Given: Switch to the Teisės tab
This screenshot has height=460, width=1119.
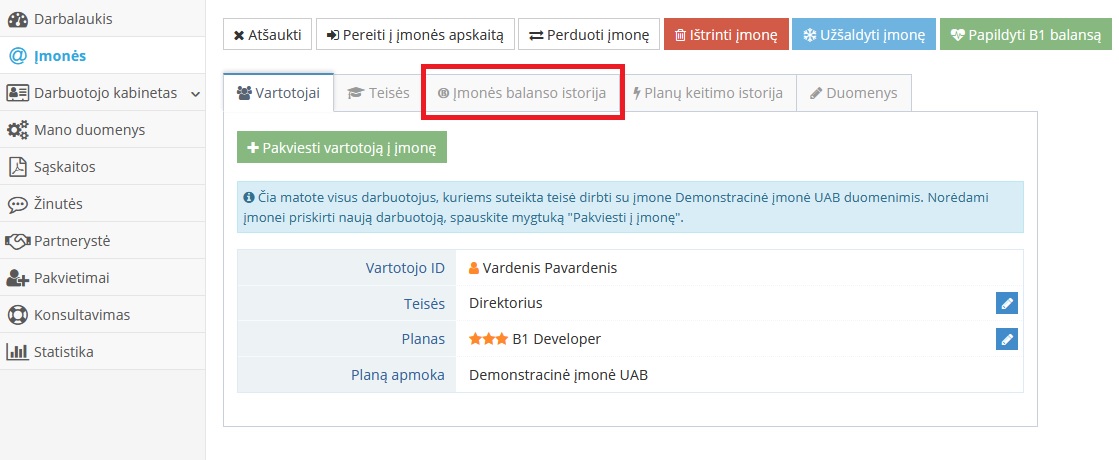Looking at the screenshot, I should [x=378, y=93].
